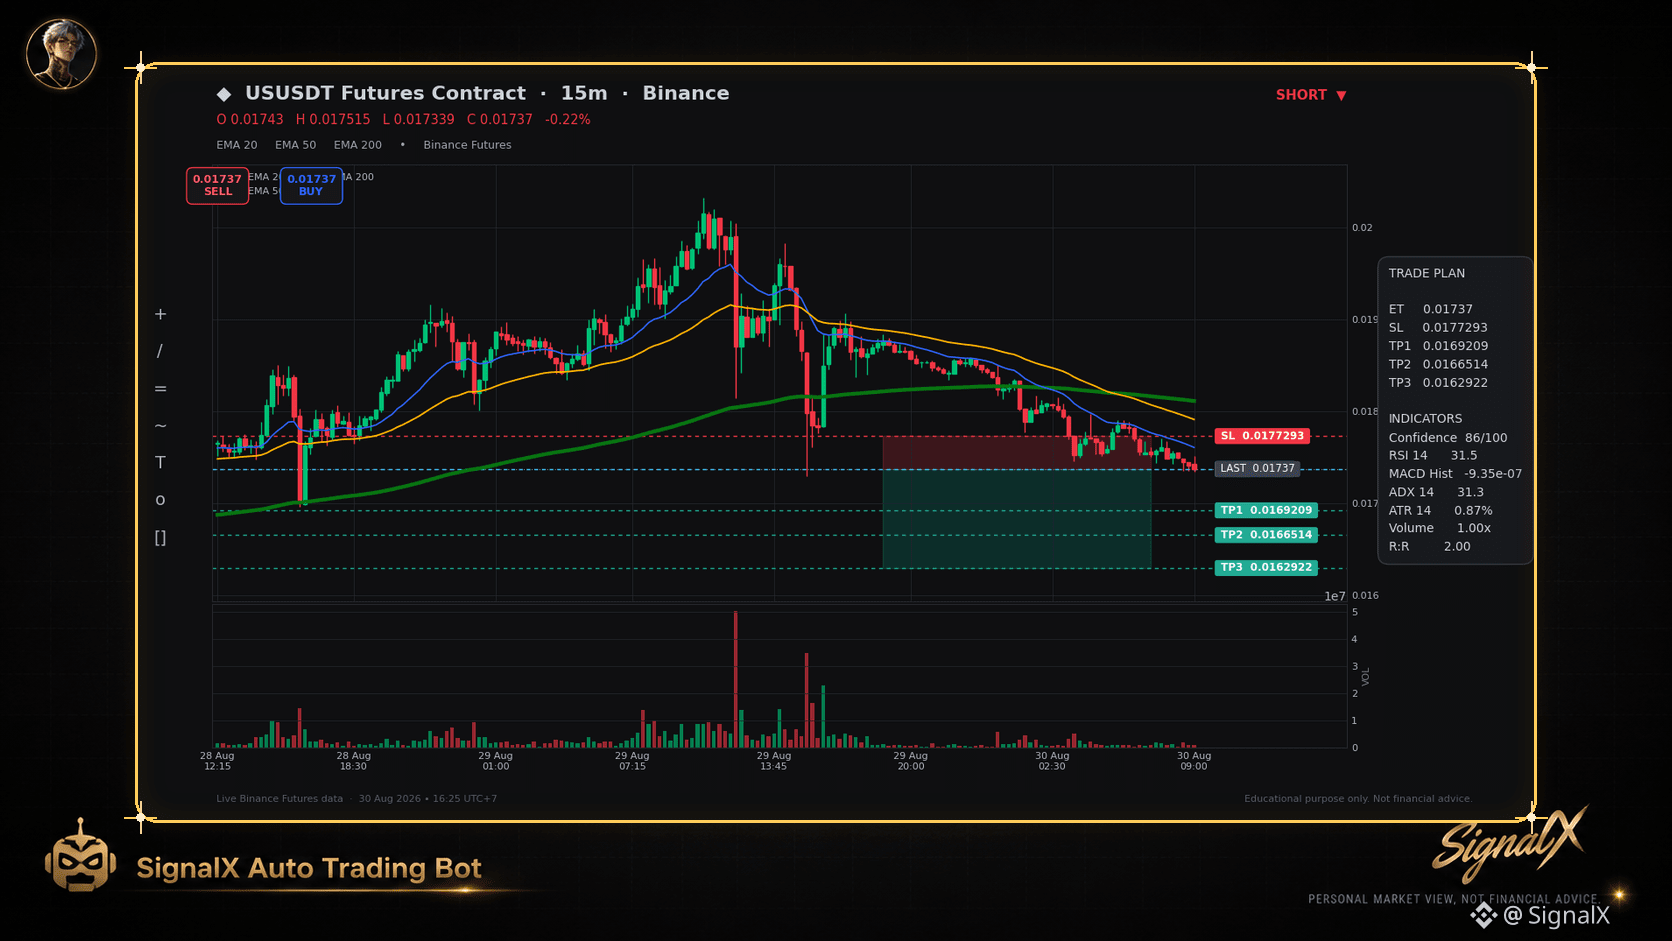Click the Binance exchange name in the title

pyautogui.click(x=686, y=93)
